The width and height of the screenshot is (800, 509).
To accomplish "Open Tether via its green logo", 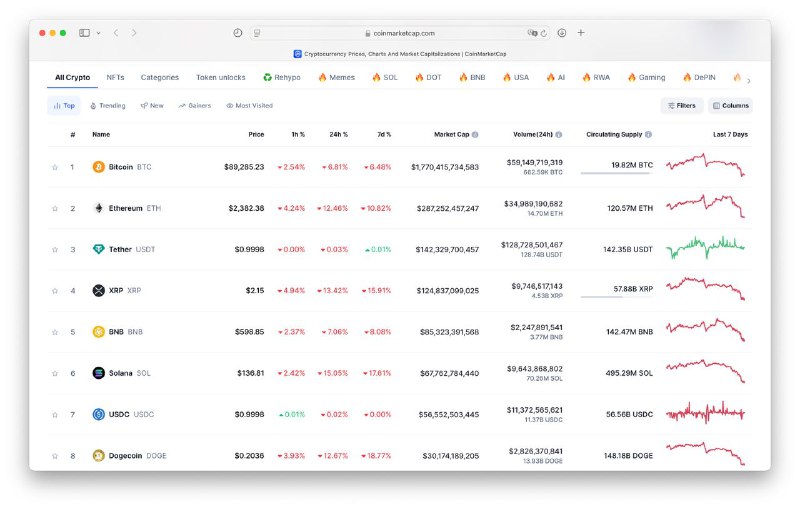I will 98,249.
